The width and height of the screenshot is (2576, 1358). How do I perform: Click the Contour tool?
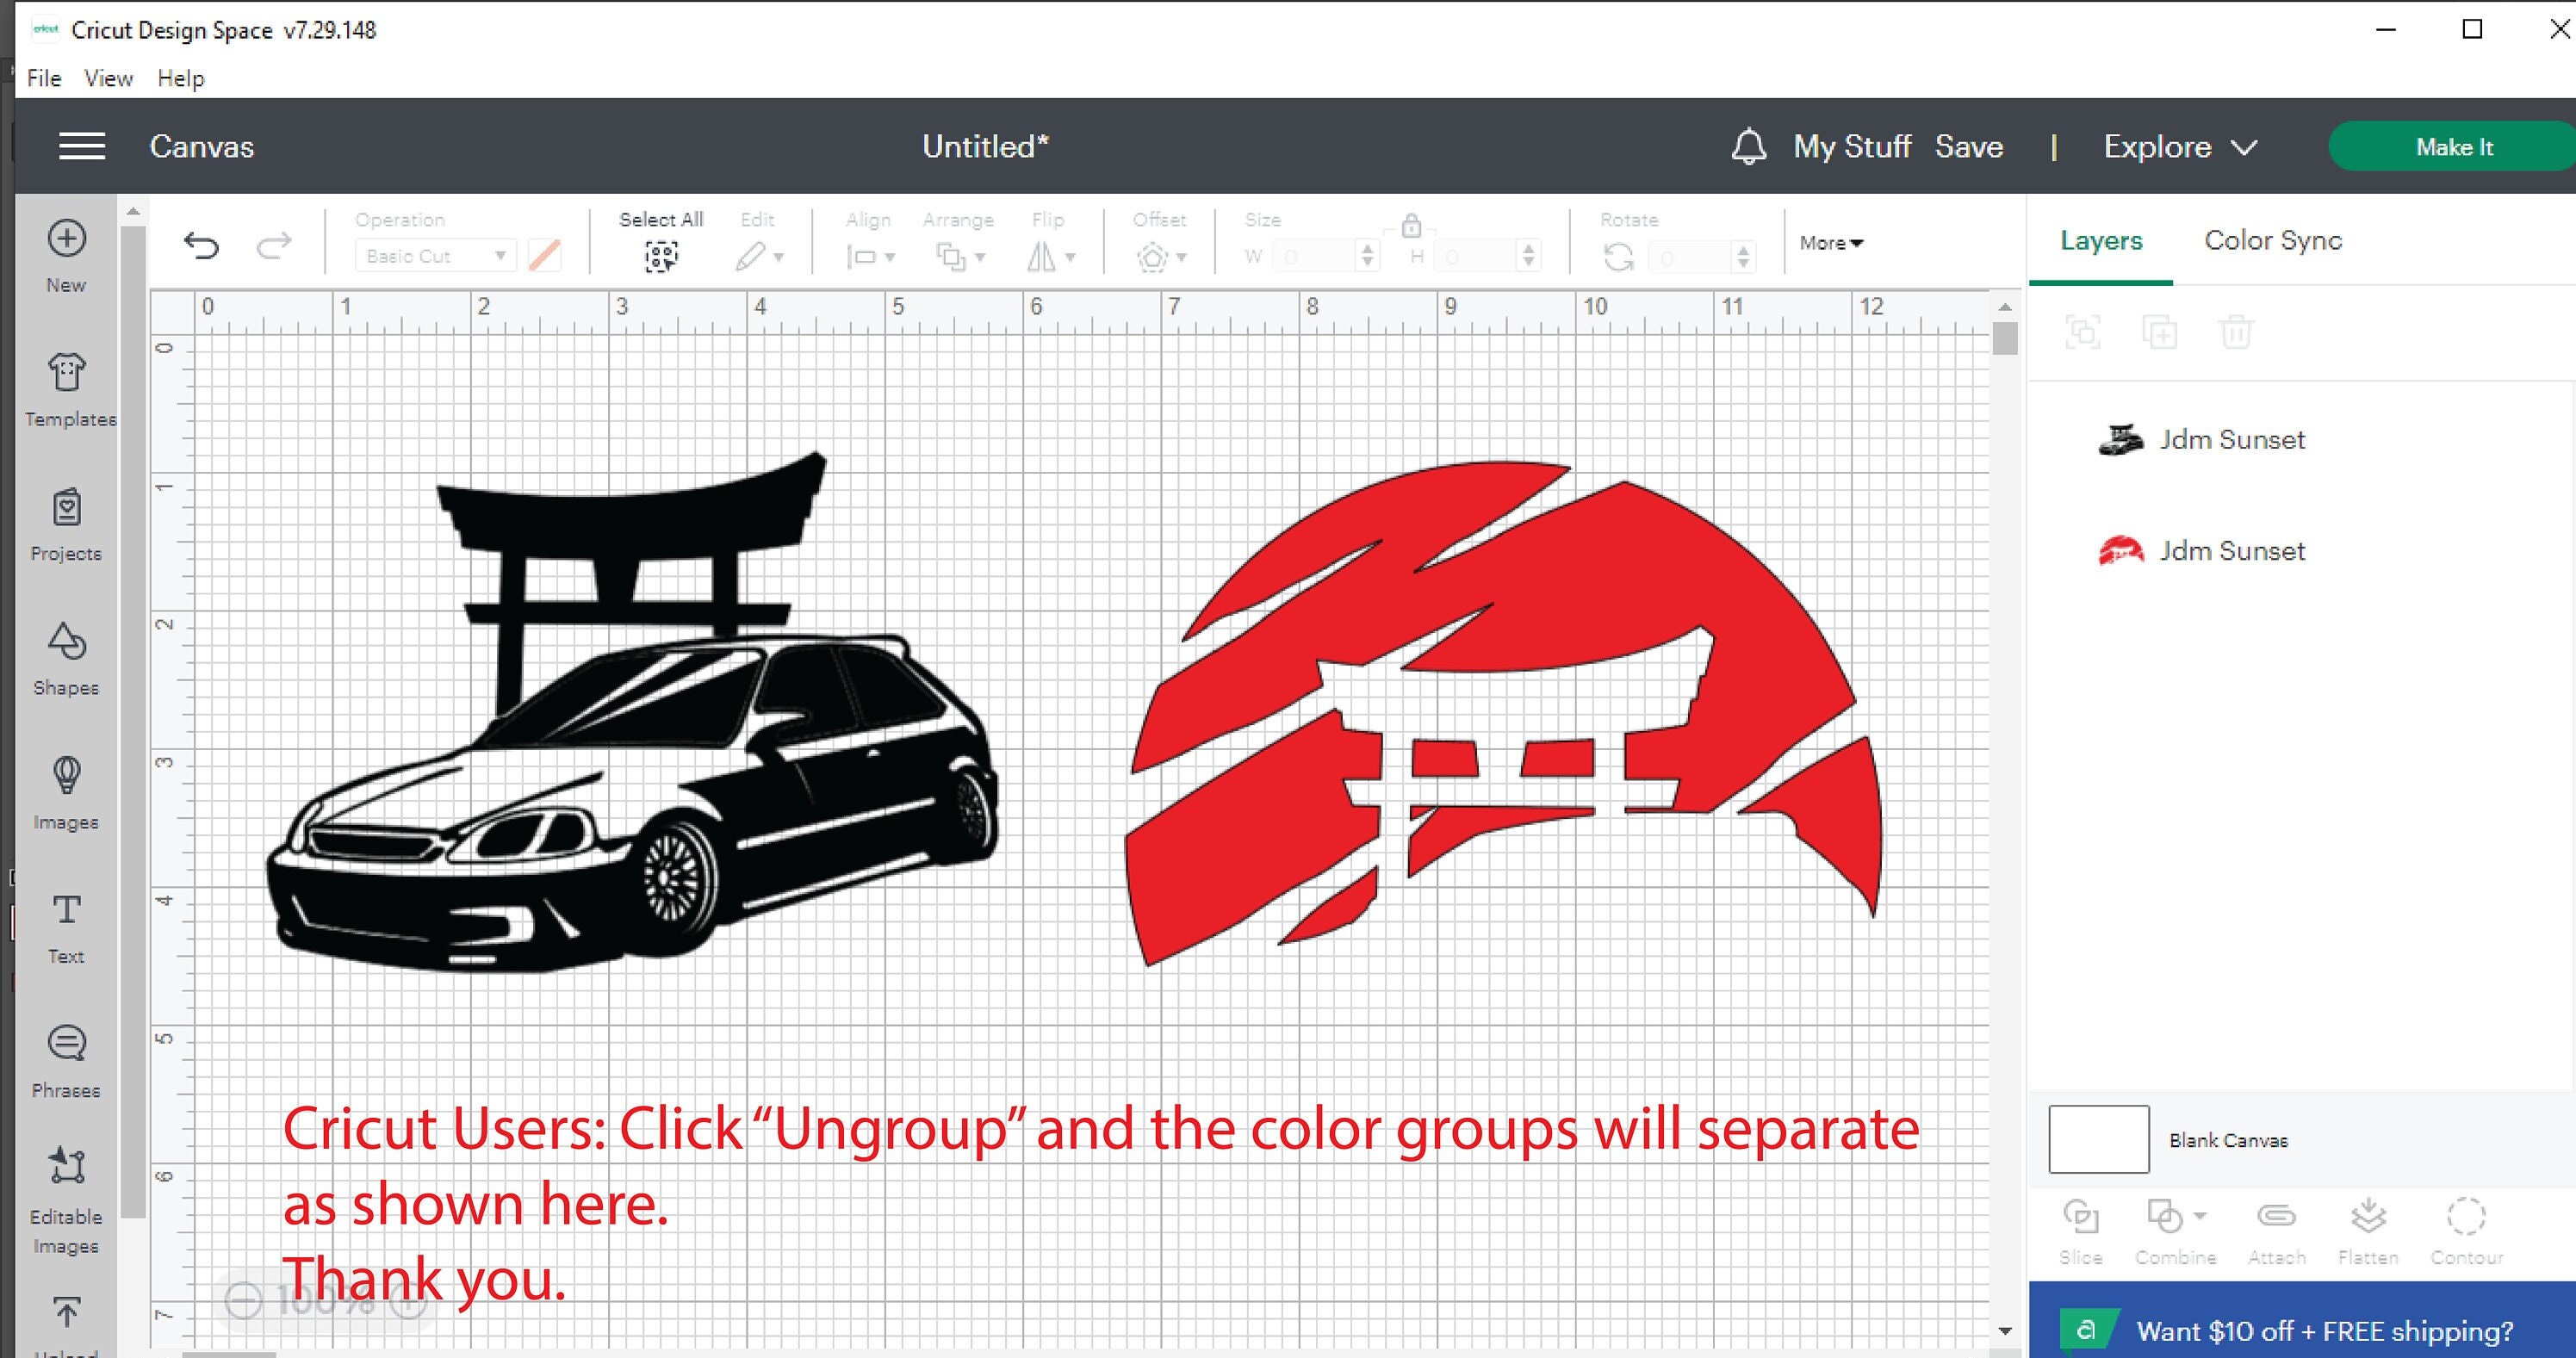(2466, 1232)
